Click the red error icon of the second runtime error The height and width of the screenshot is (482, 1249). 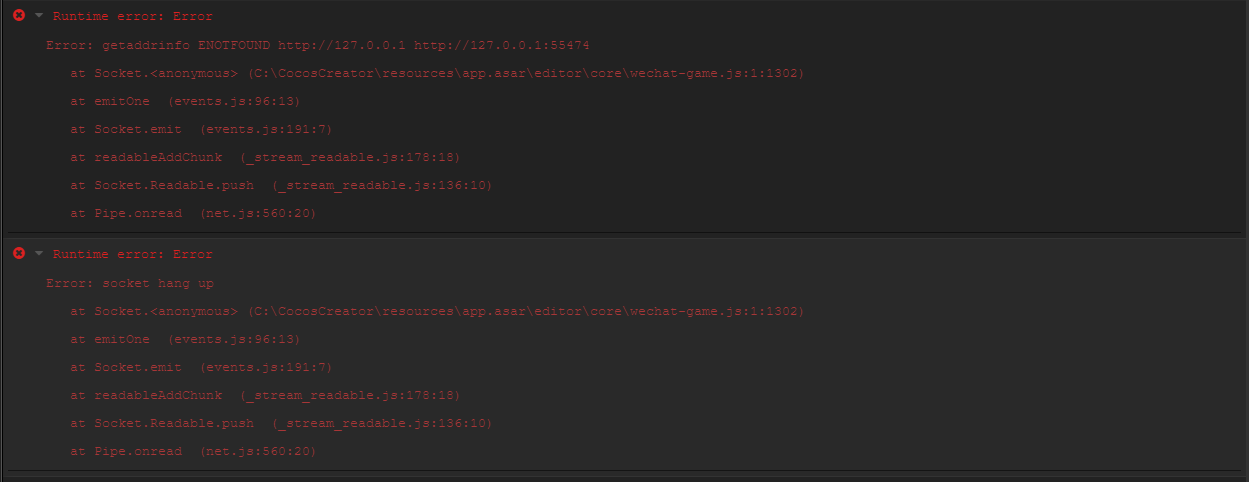click(x=19, y=254)
